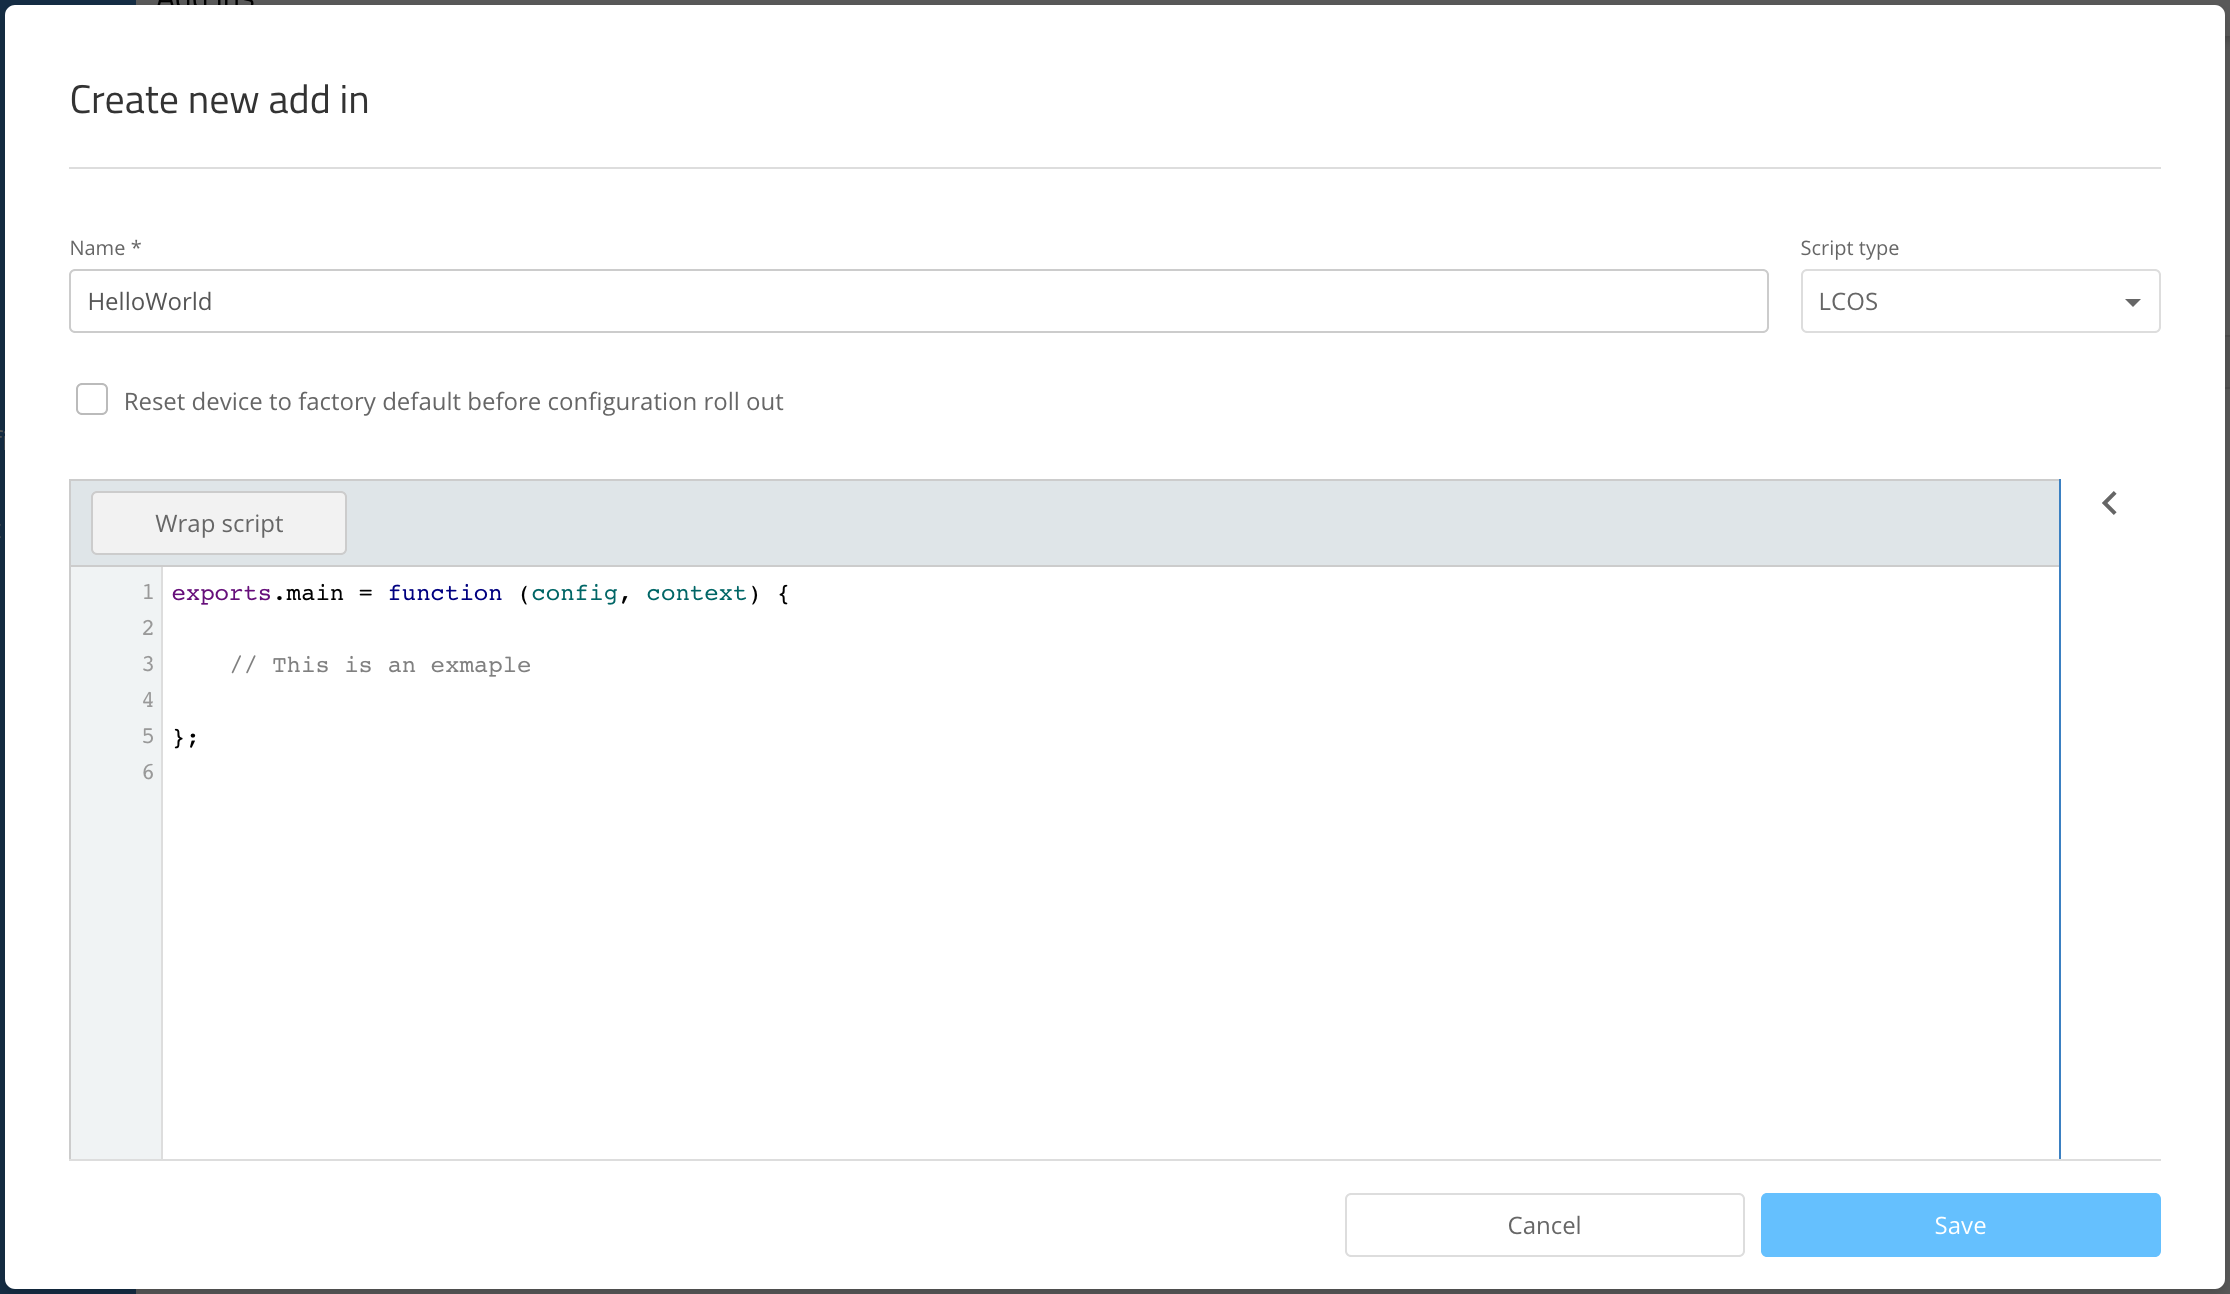Click the 'function' keyword in the code
The image size is (2230, 1294).
pos(445,594)
